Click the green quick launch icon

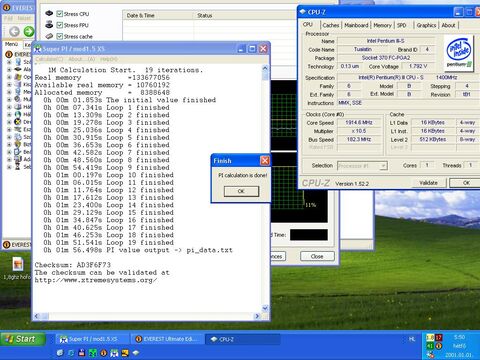(93, 353)
